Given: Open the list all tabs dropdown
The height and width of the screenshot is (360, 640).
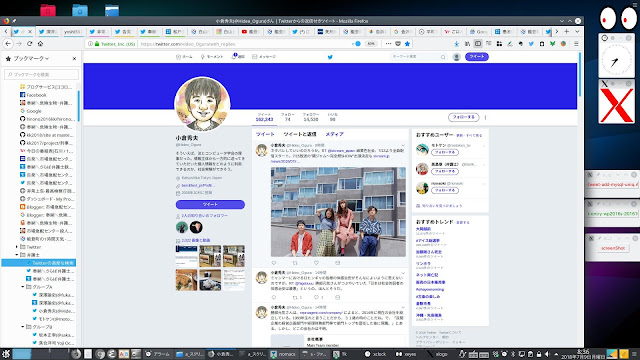Looking at the screenshot, I should (577, 31).
